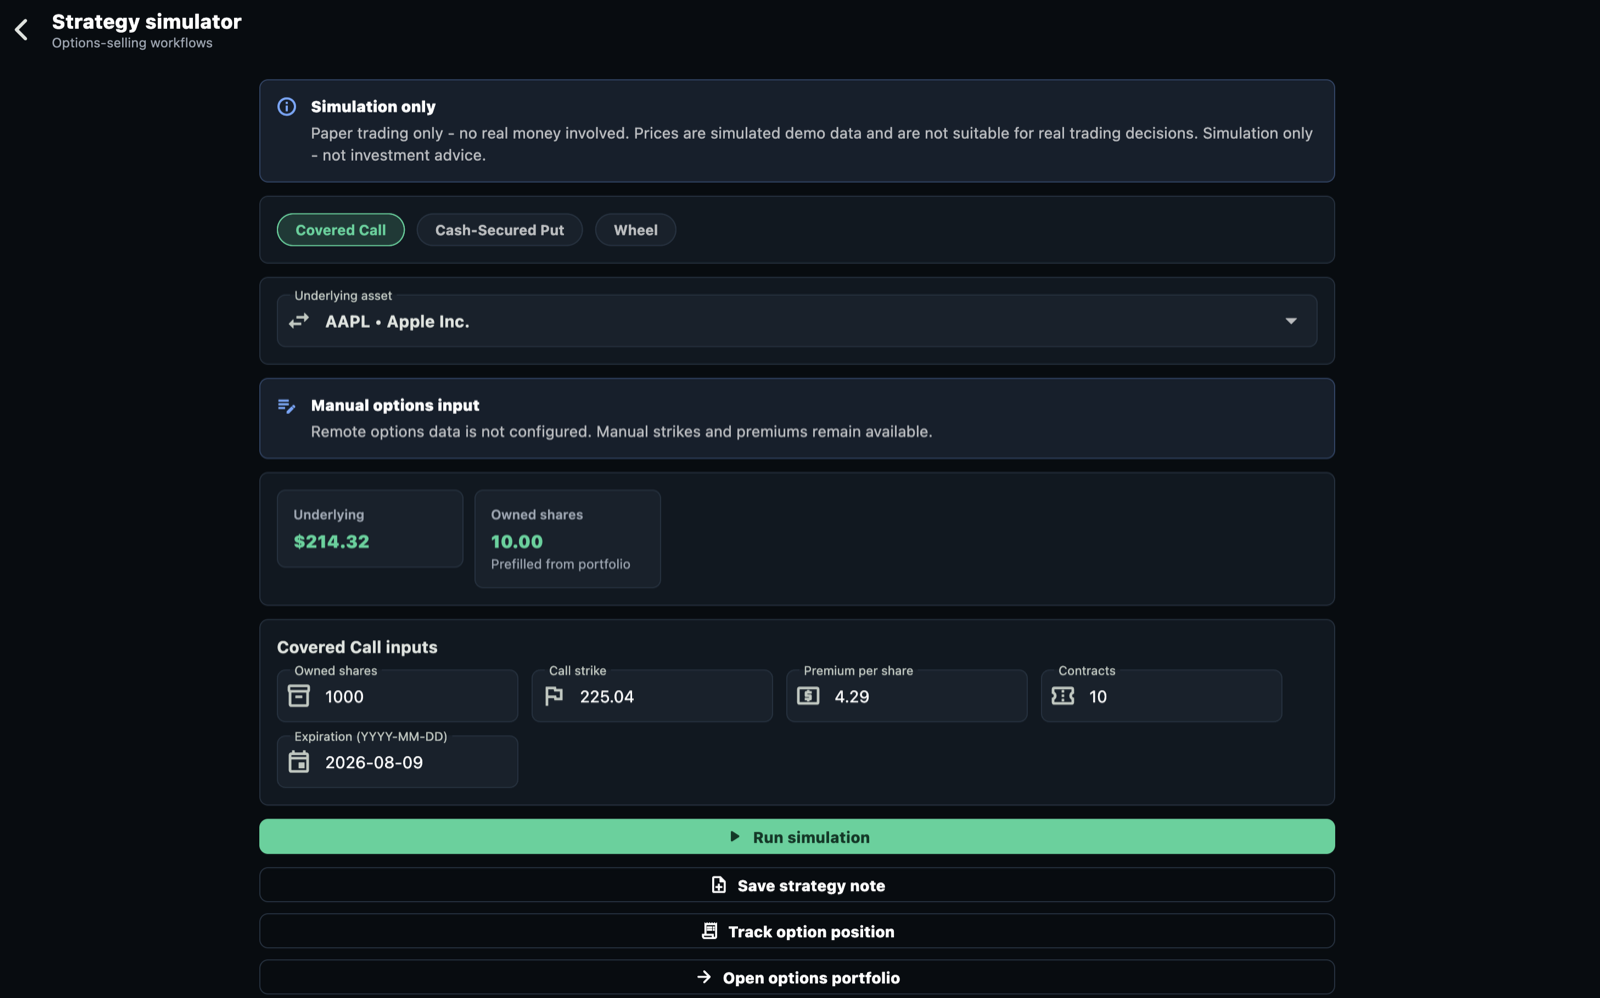This screenshot has height=998, width=1600.
Task: Switch to Cash-Secured Put strategy
Action: coord(499,230)
